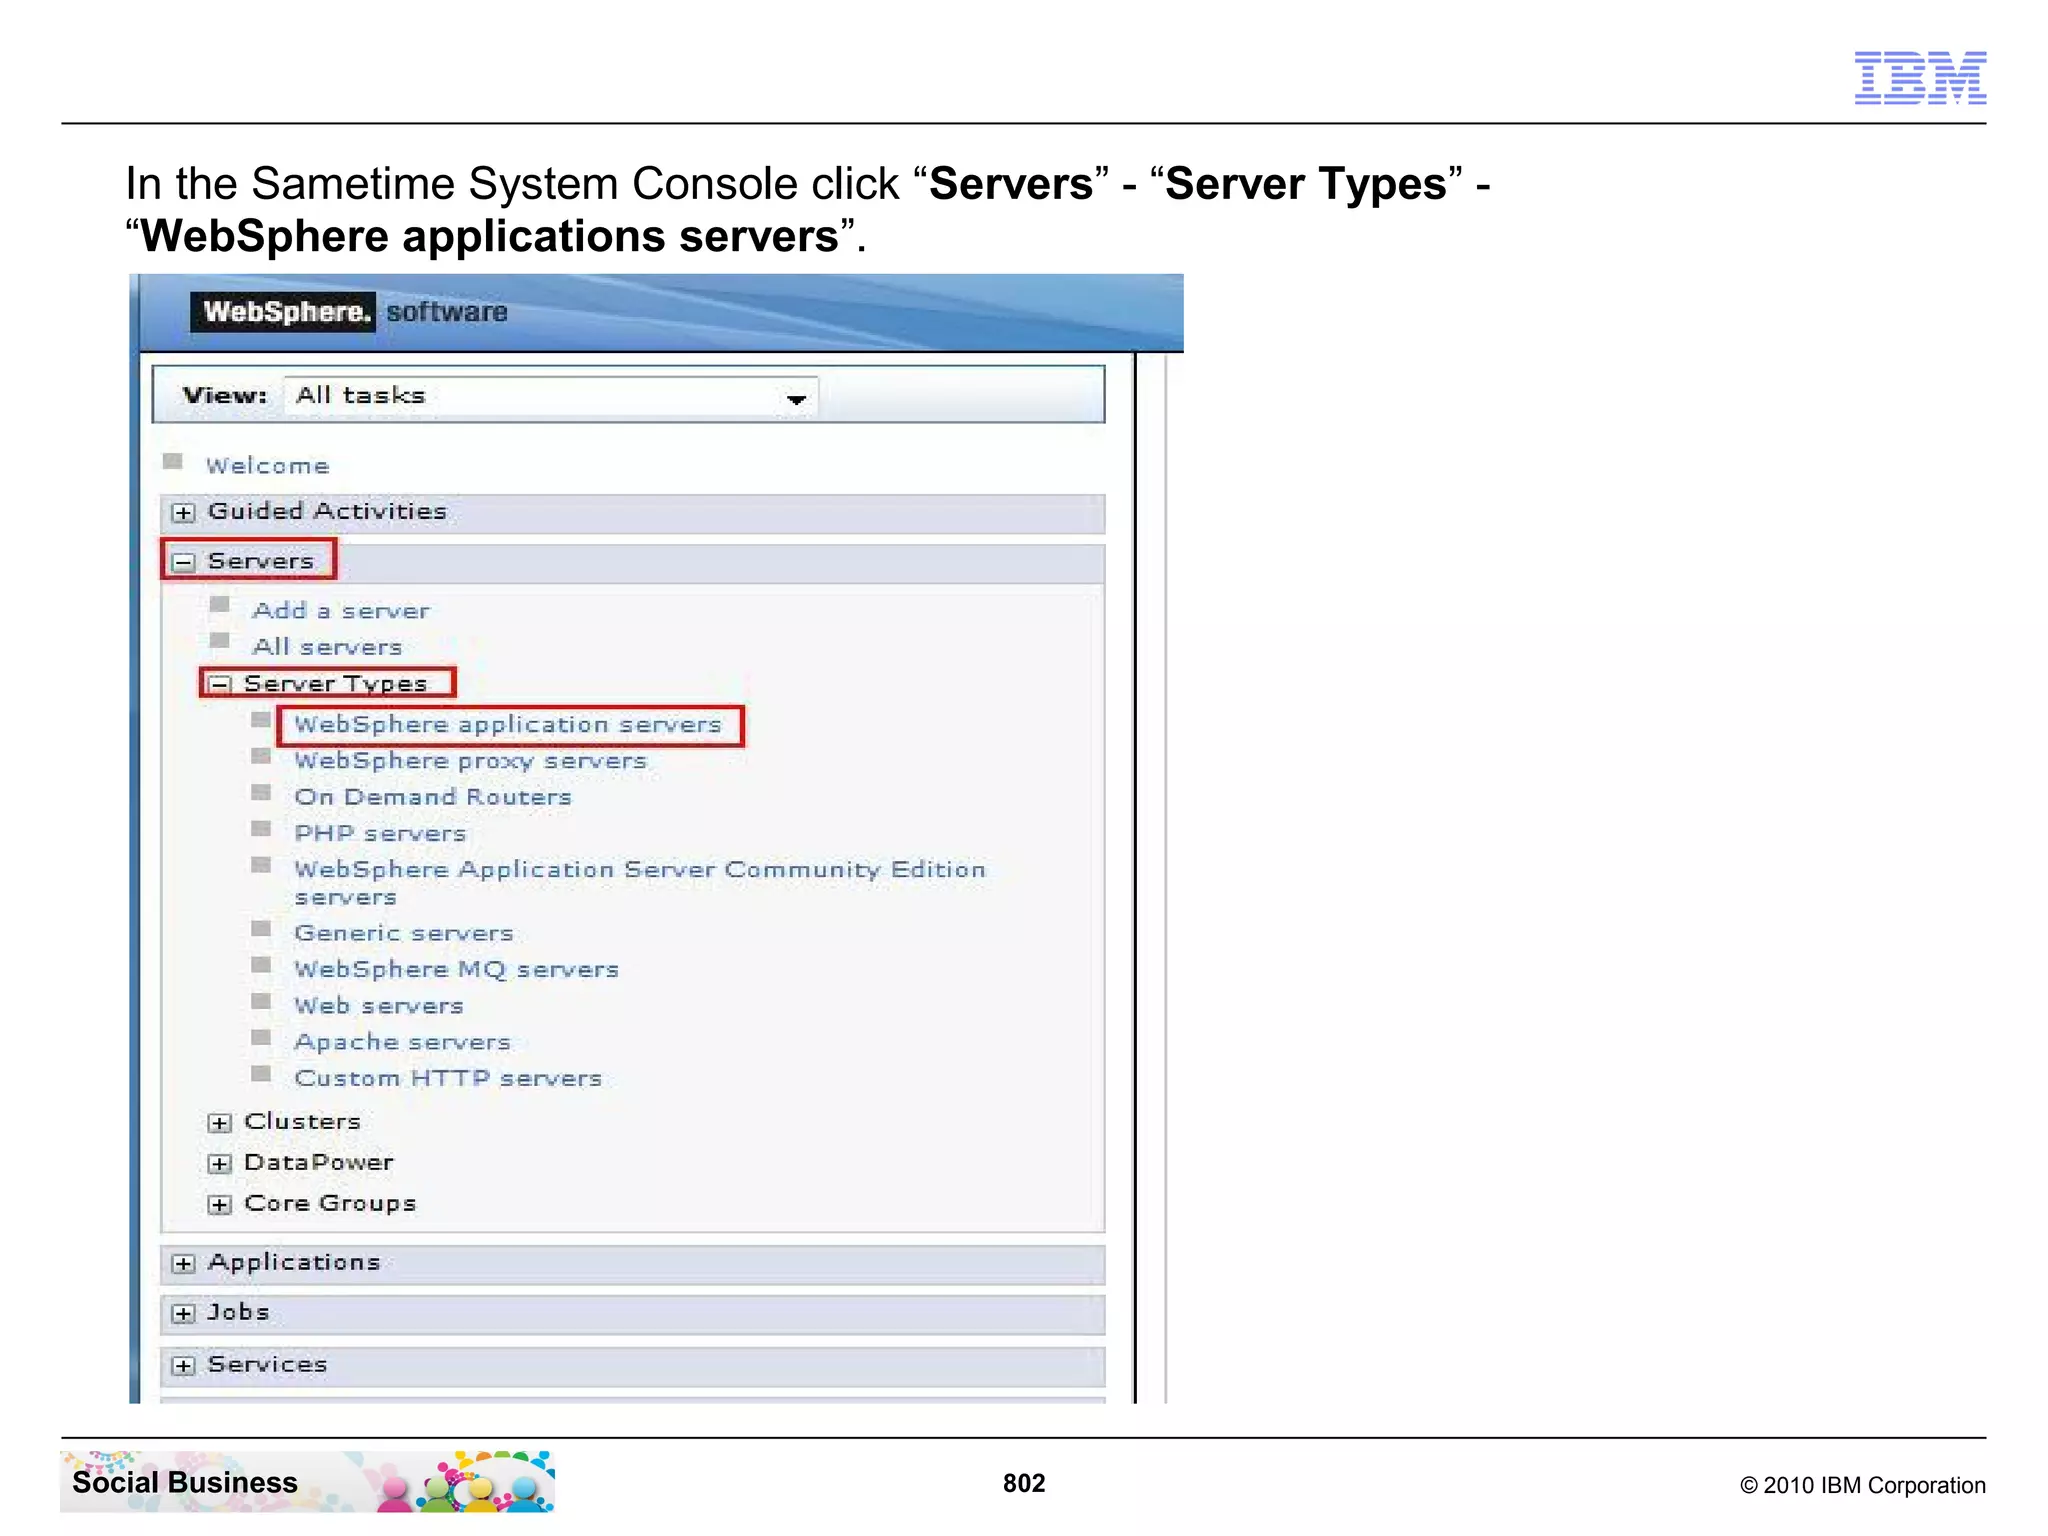Collapse the Server Types node
This screenshot has height=1536, width=2048.
coord(220,685)
